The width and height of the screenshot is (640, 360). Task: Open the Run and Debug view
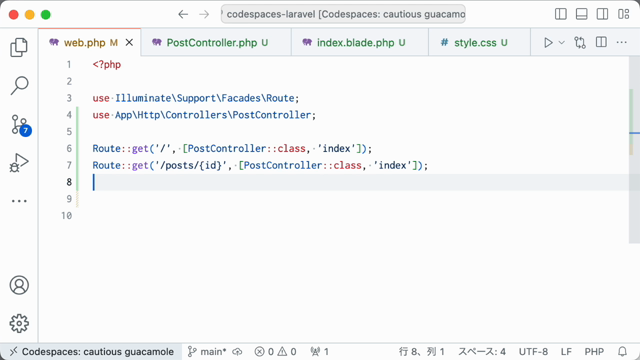19,162
